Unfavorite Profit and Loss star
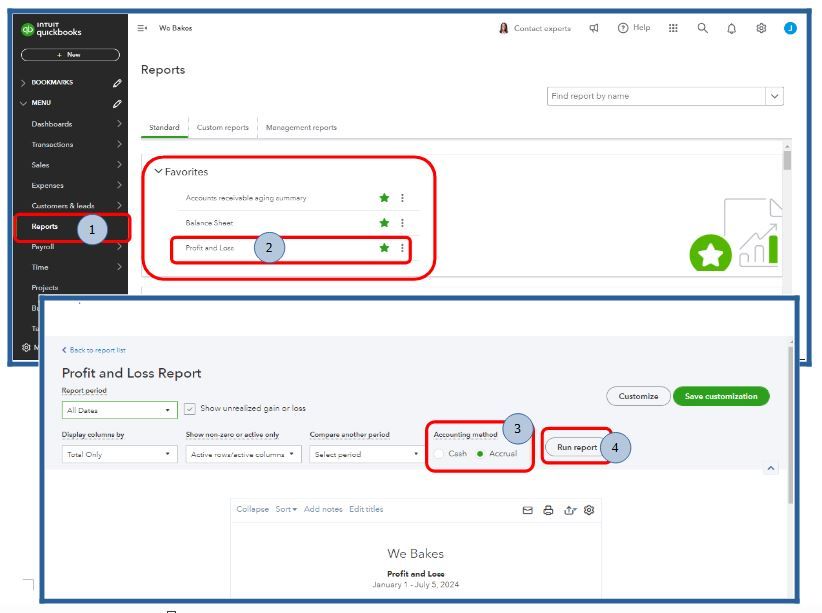This screenshot has height=613, width=822. pyautogui.click(x=384, y=248)
